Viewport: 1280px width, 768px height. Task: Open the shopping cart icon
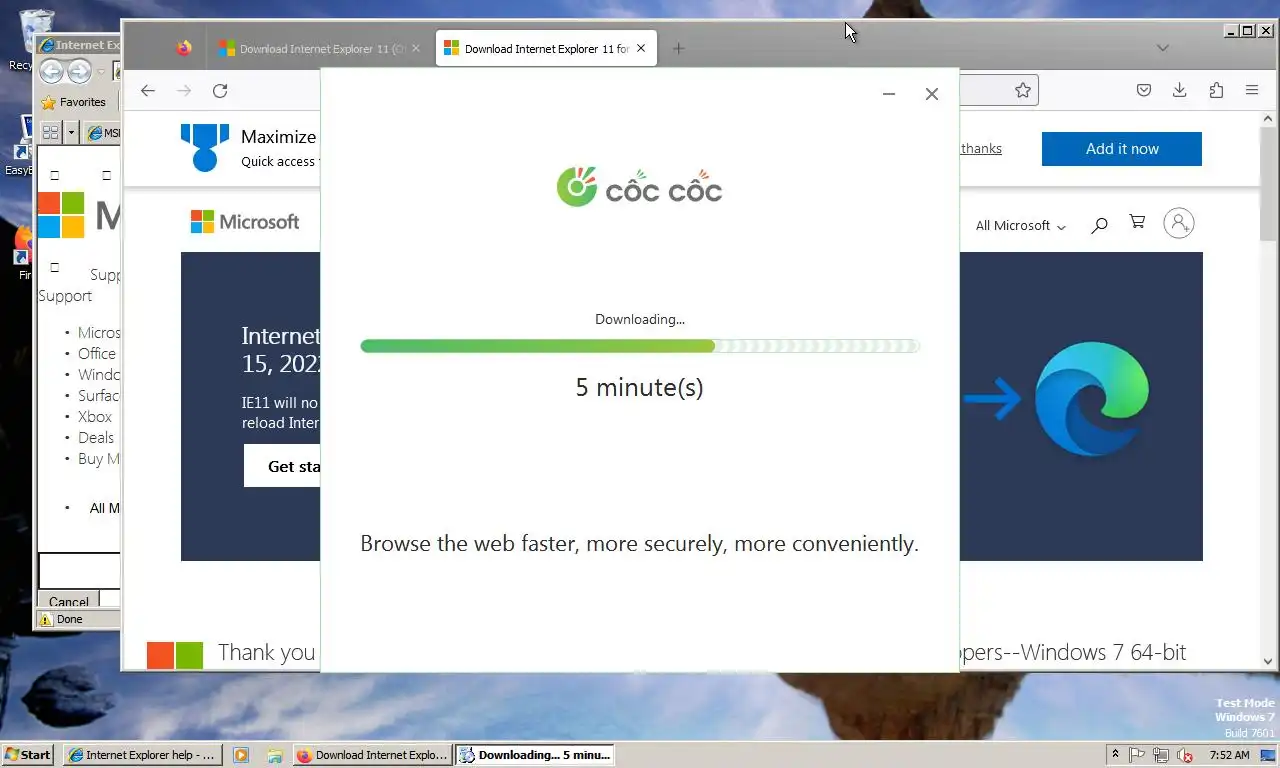coord(1137,222)
